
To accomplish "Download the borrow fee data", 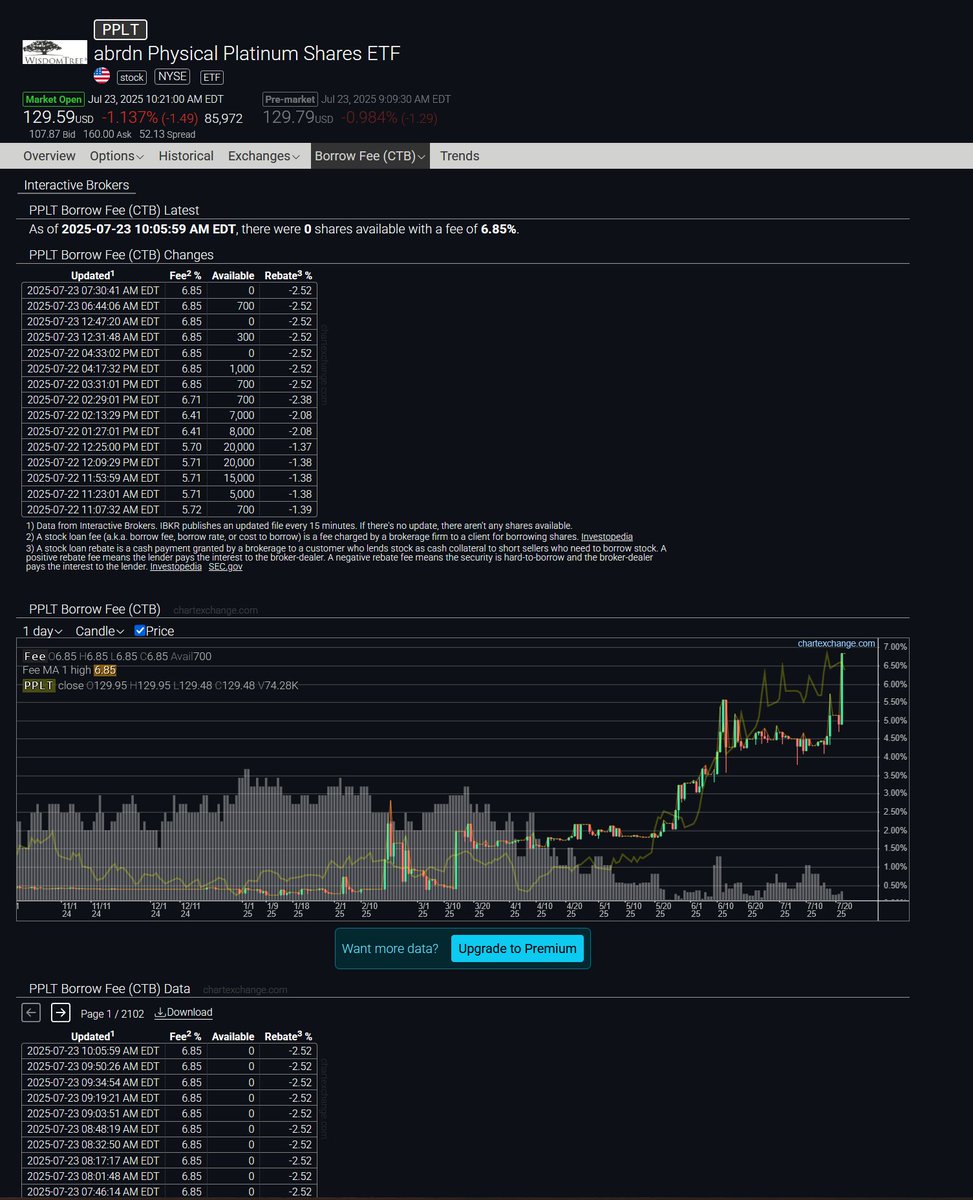I will [x=183, y=1012].
